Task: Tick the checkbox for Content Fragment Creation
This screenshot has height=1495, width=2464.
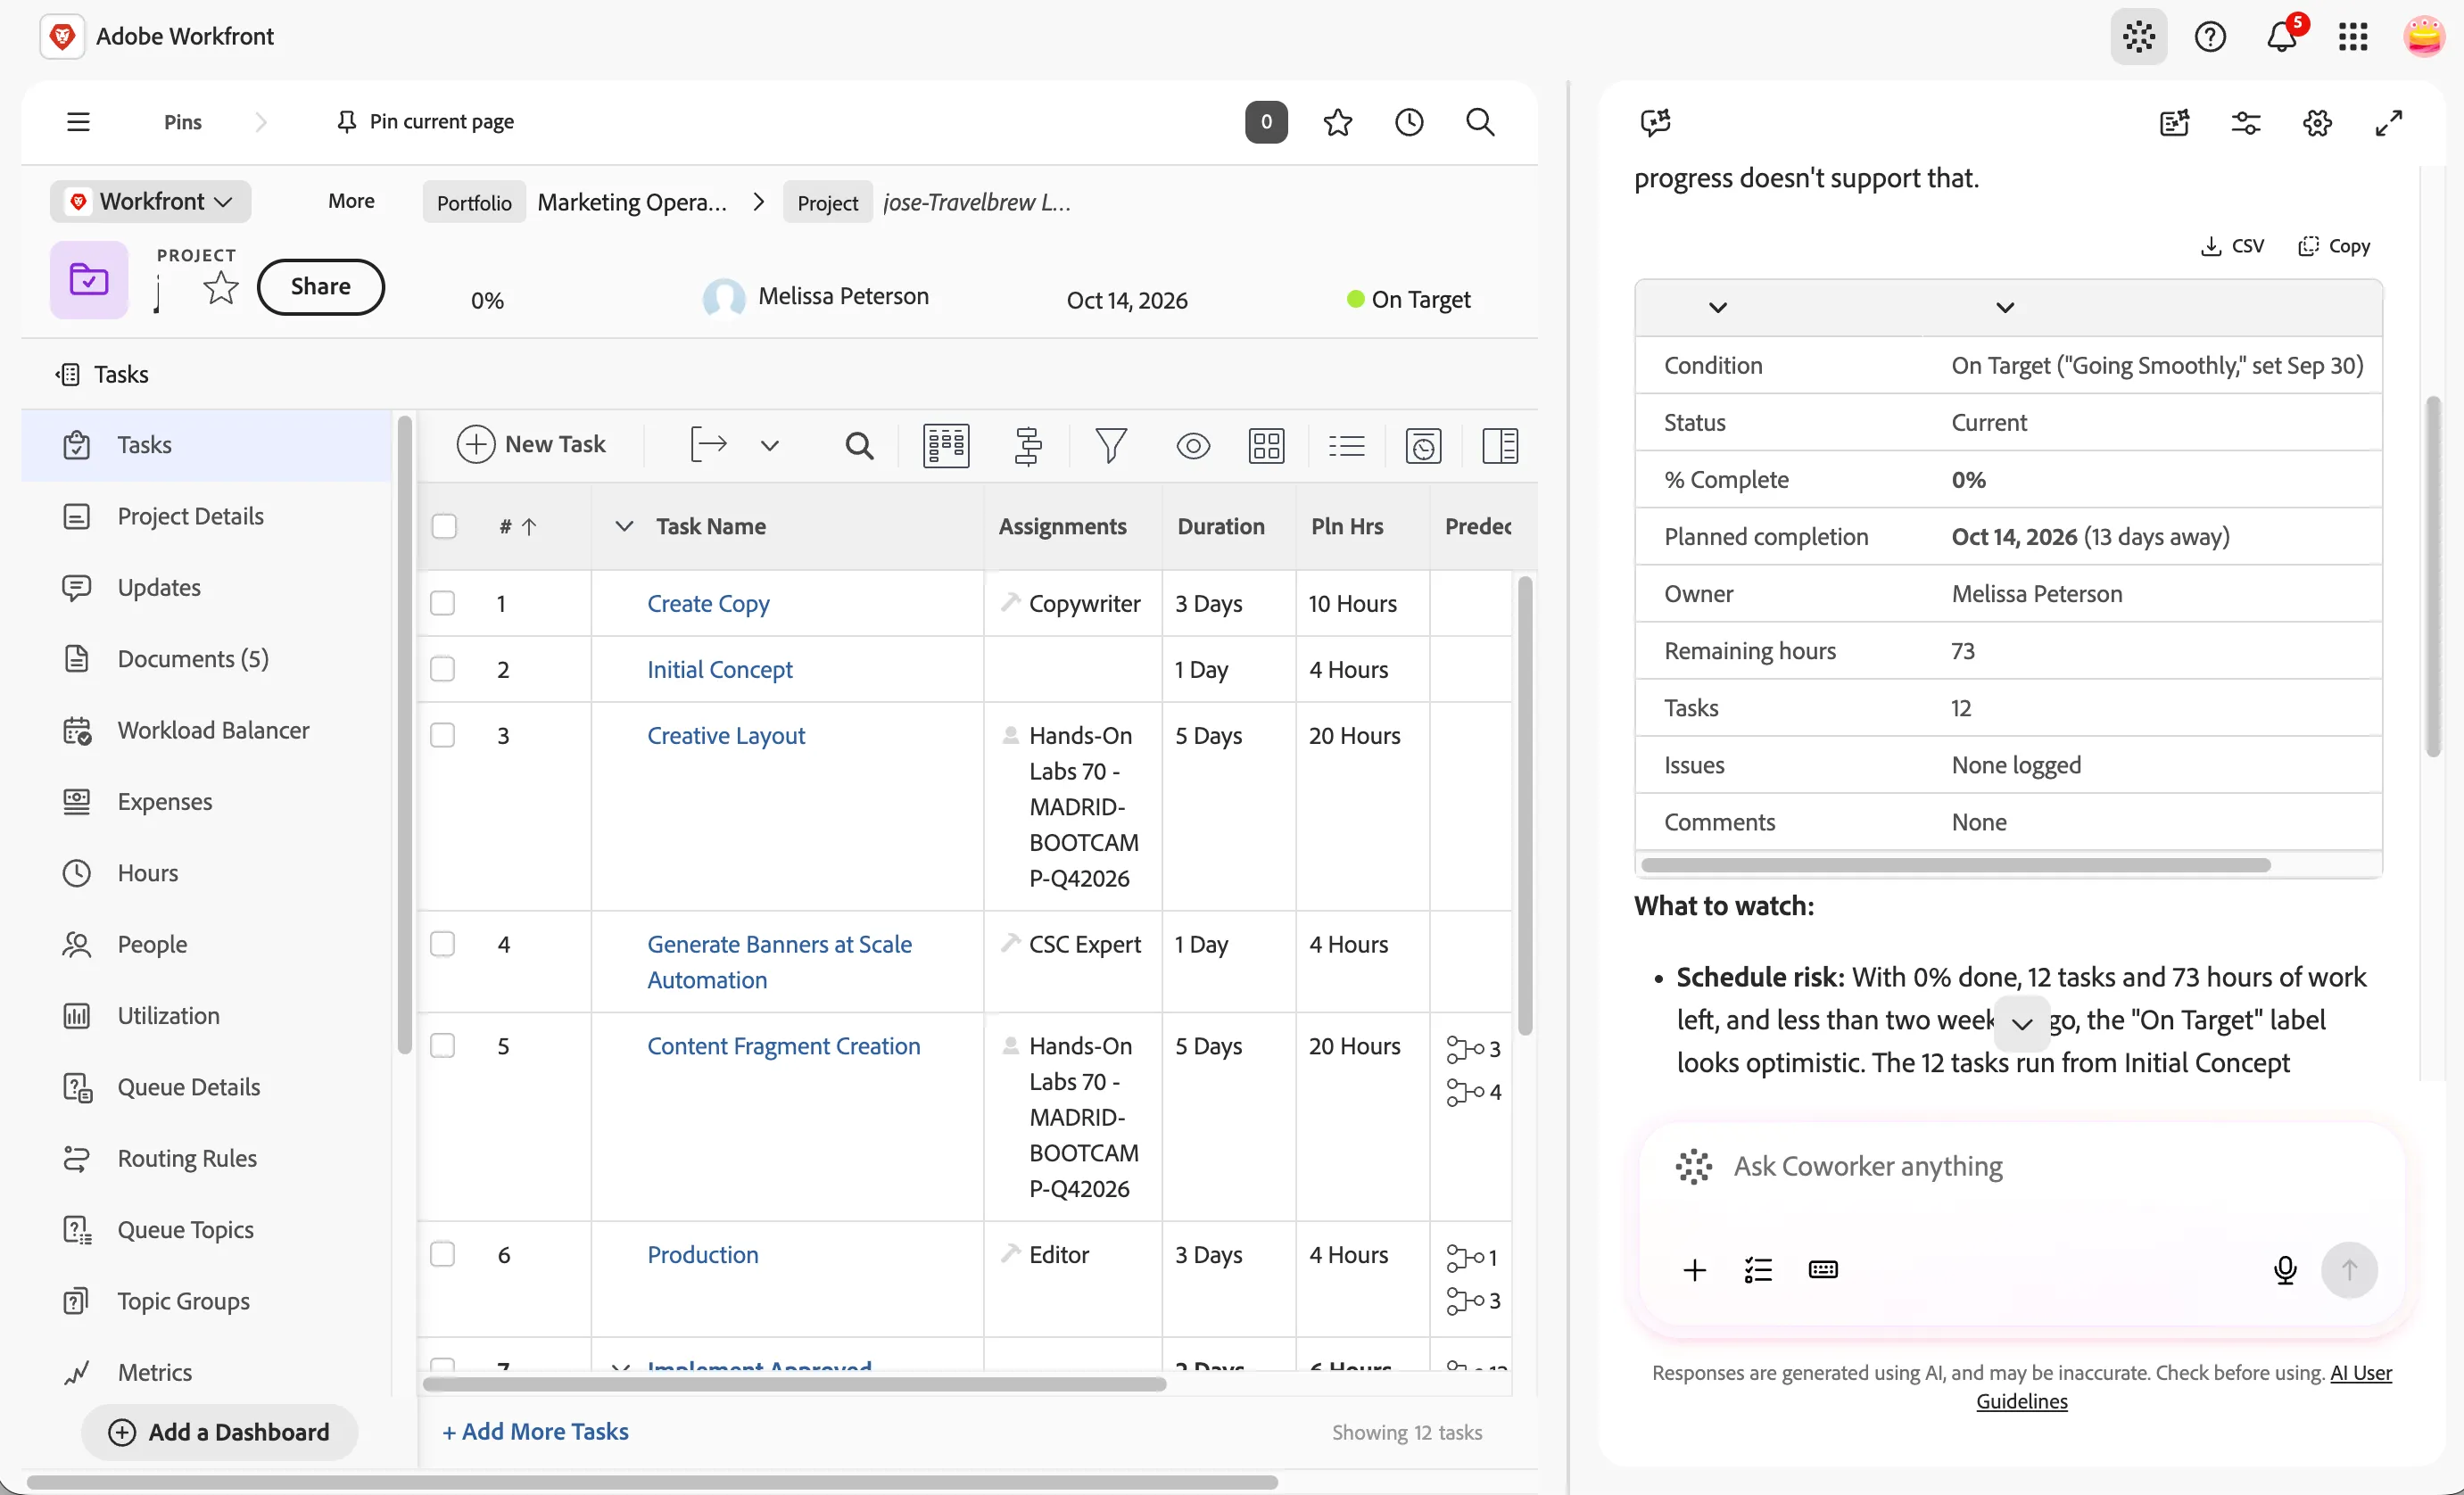Action: 442,1046
